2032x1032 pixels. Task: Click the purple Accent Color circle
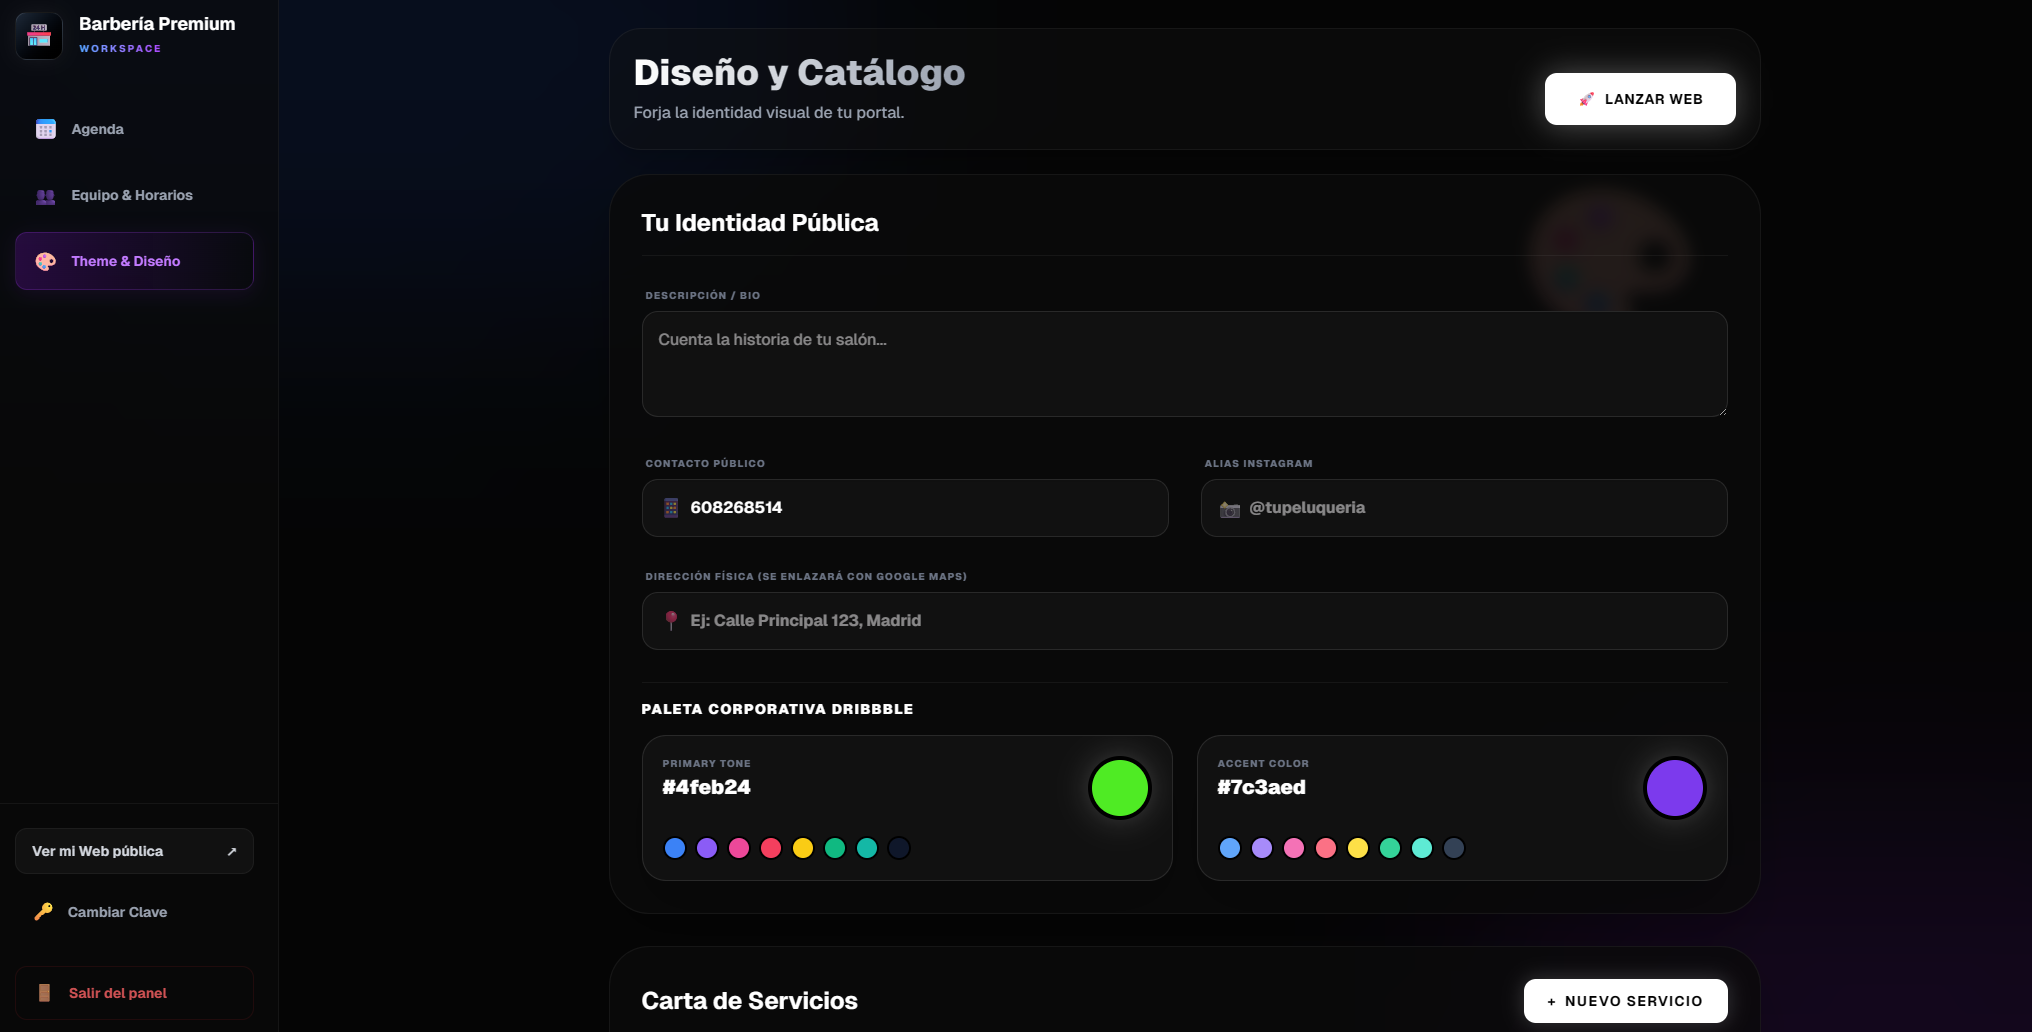(x=1674, y=787)
